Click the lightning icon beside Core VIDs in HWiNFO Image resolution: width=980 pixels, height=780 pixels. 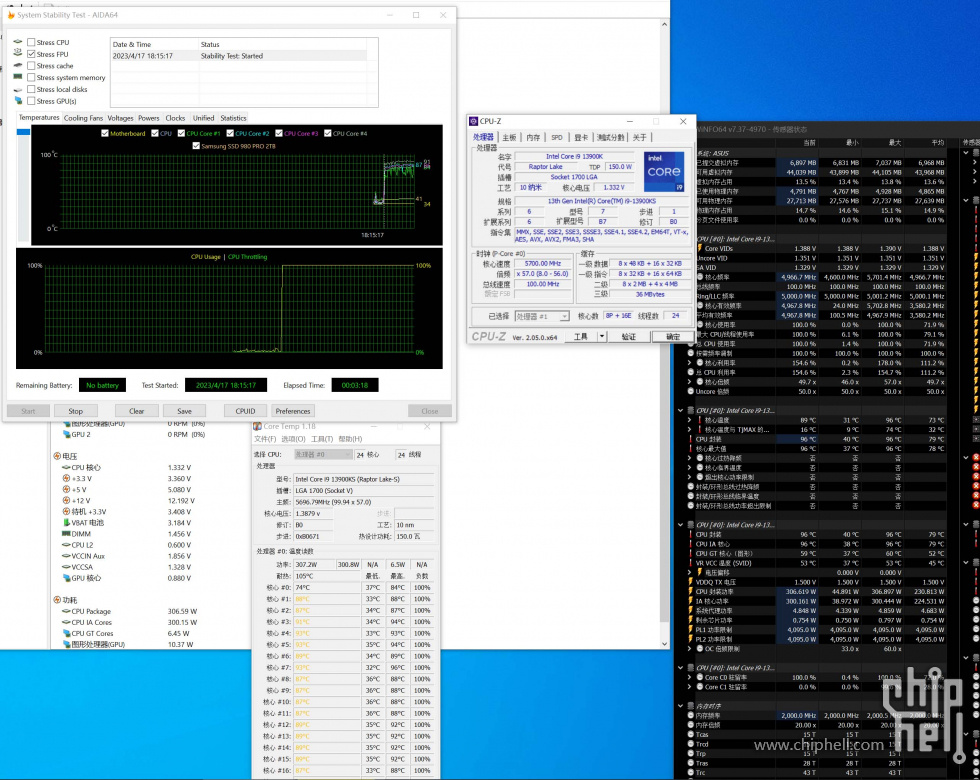(x=699, y=248)
